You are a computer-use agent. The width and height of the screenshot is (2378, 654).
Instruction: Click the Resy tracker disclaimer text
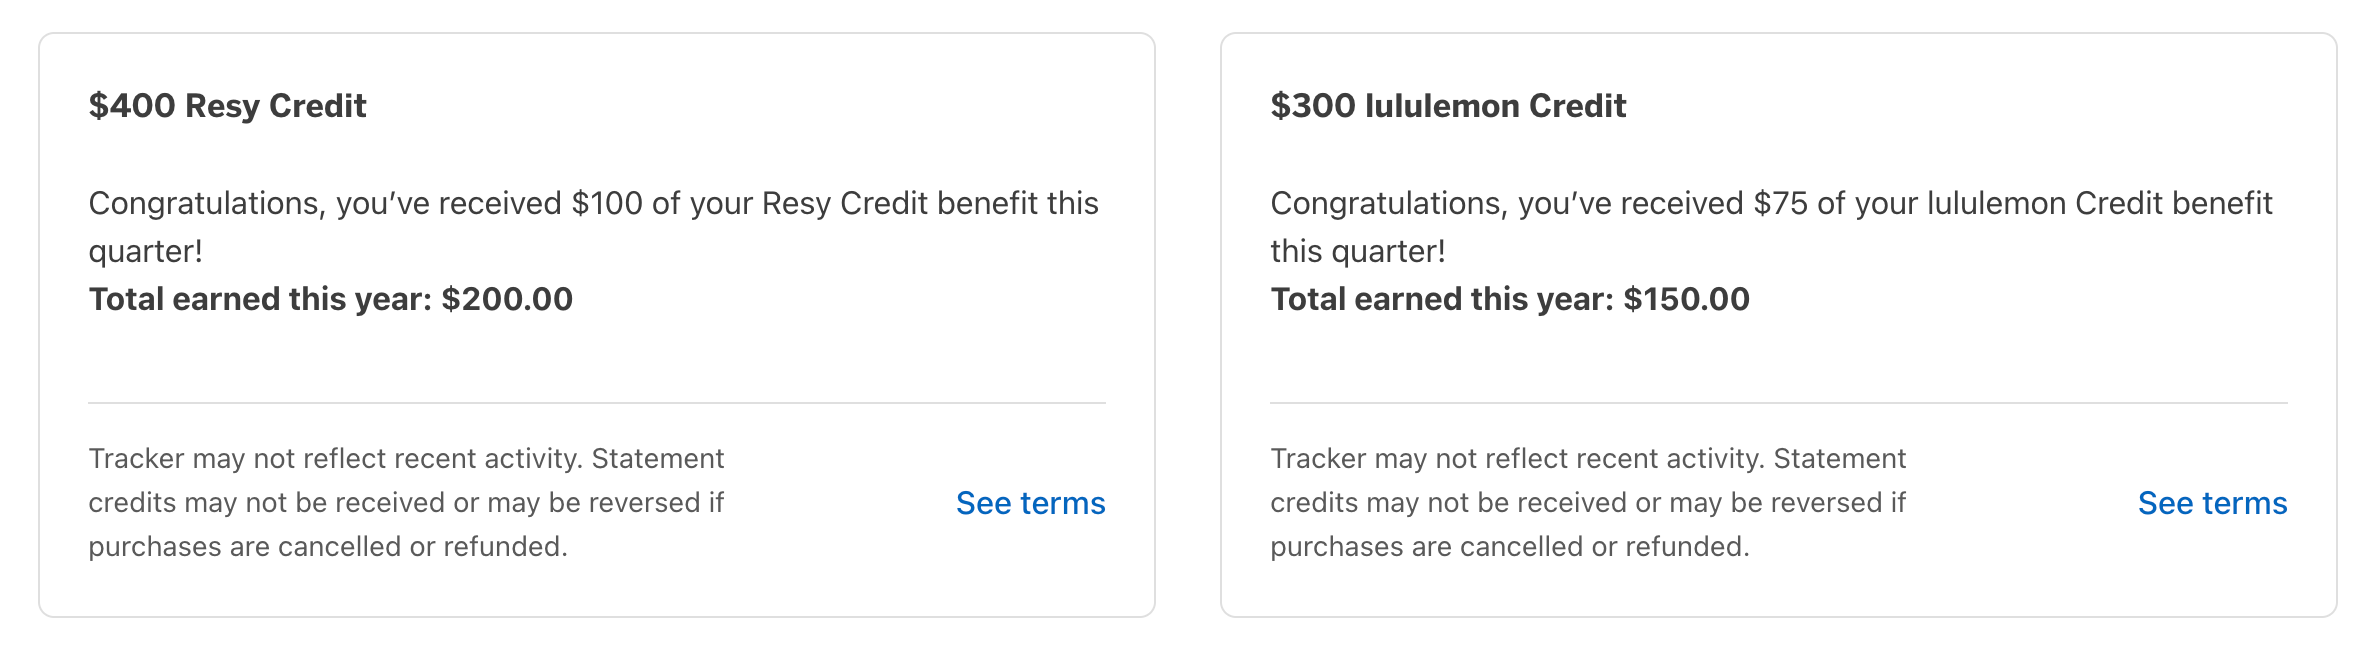click(x=406, y=504)
